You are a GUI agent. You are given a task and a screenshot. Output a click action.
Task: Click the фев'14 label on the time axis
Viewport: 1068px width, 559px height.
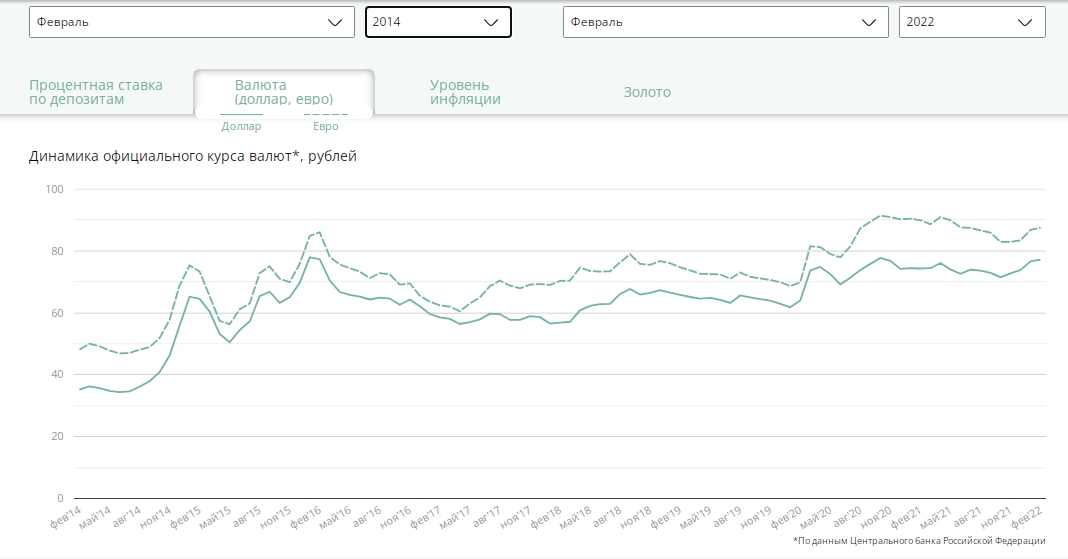(66, 517)
